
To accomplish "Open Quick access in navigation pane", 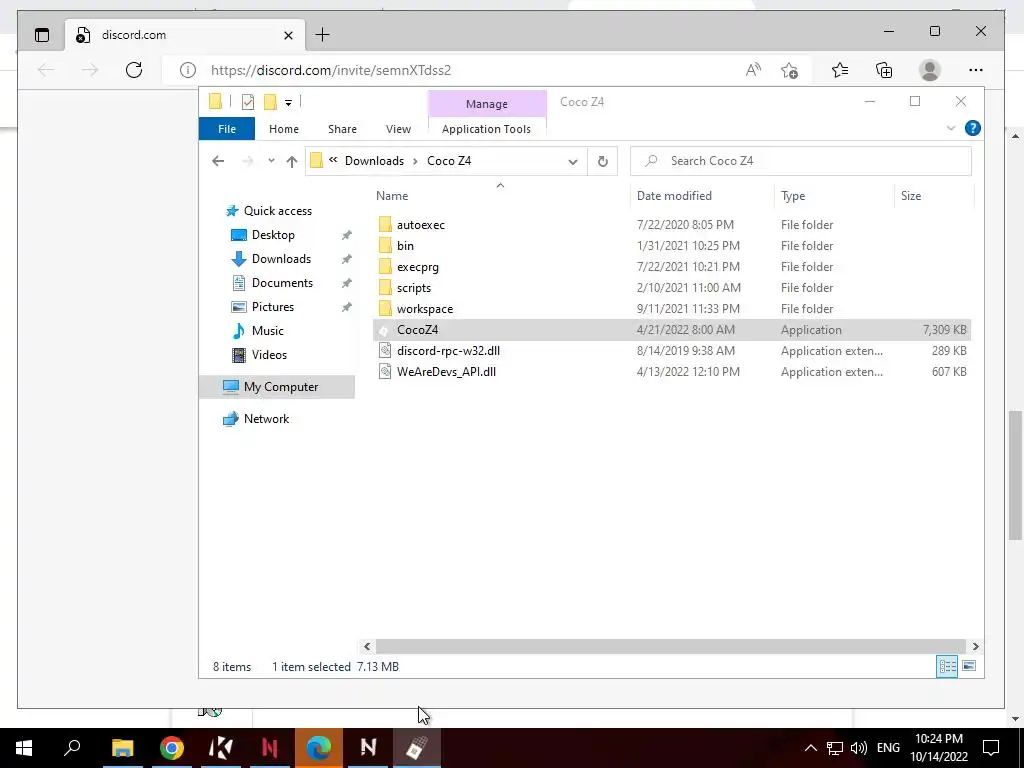I will [x=278, y=211].
